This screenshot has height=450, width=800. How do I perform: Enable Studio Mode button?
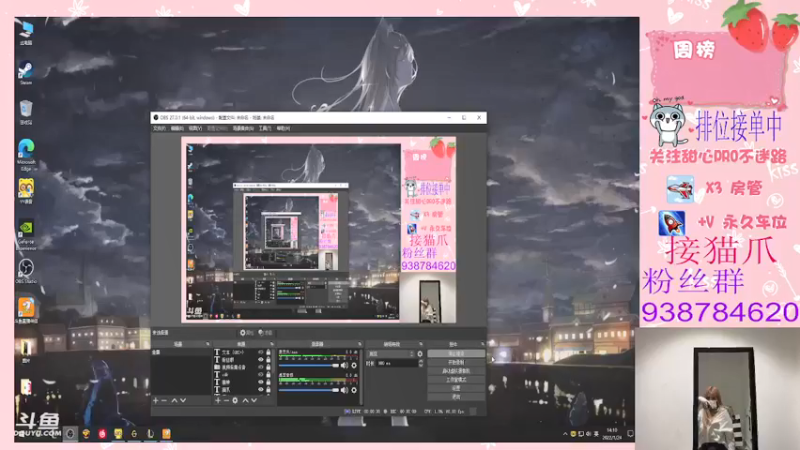point(456,380)
